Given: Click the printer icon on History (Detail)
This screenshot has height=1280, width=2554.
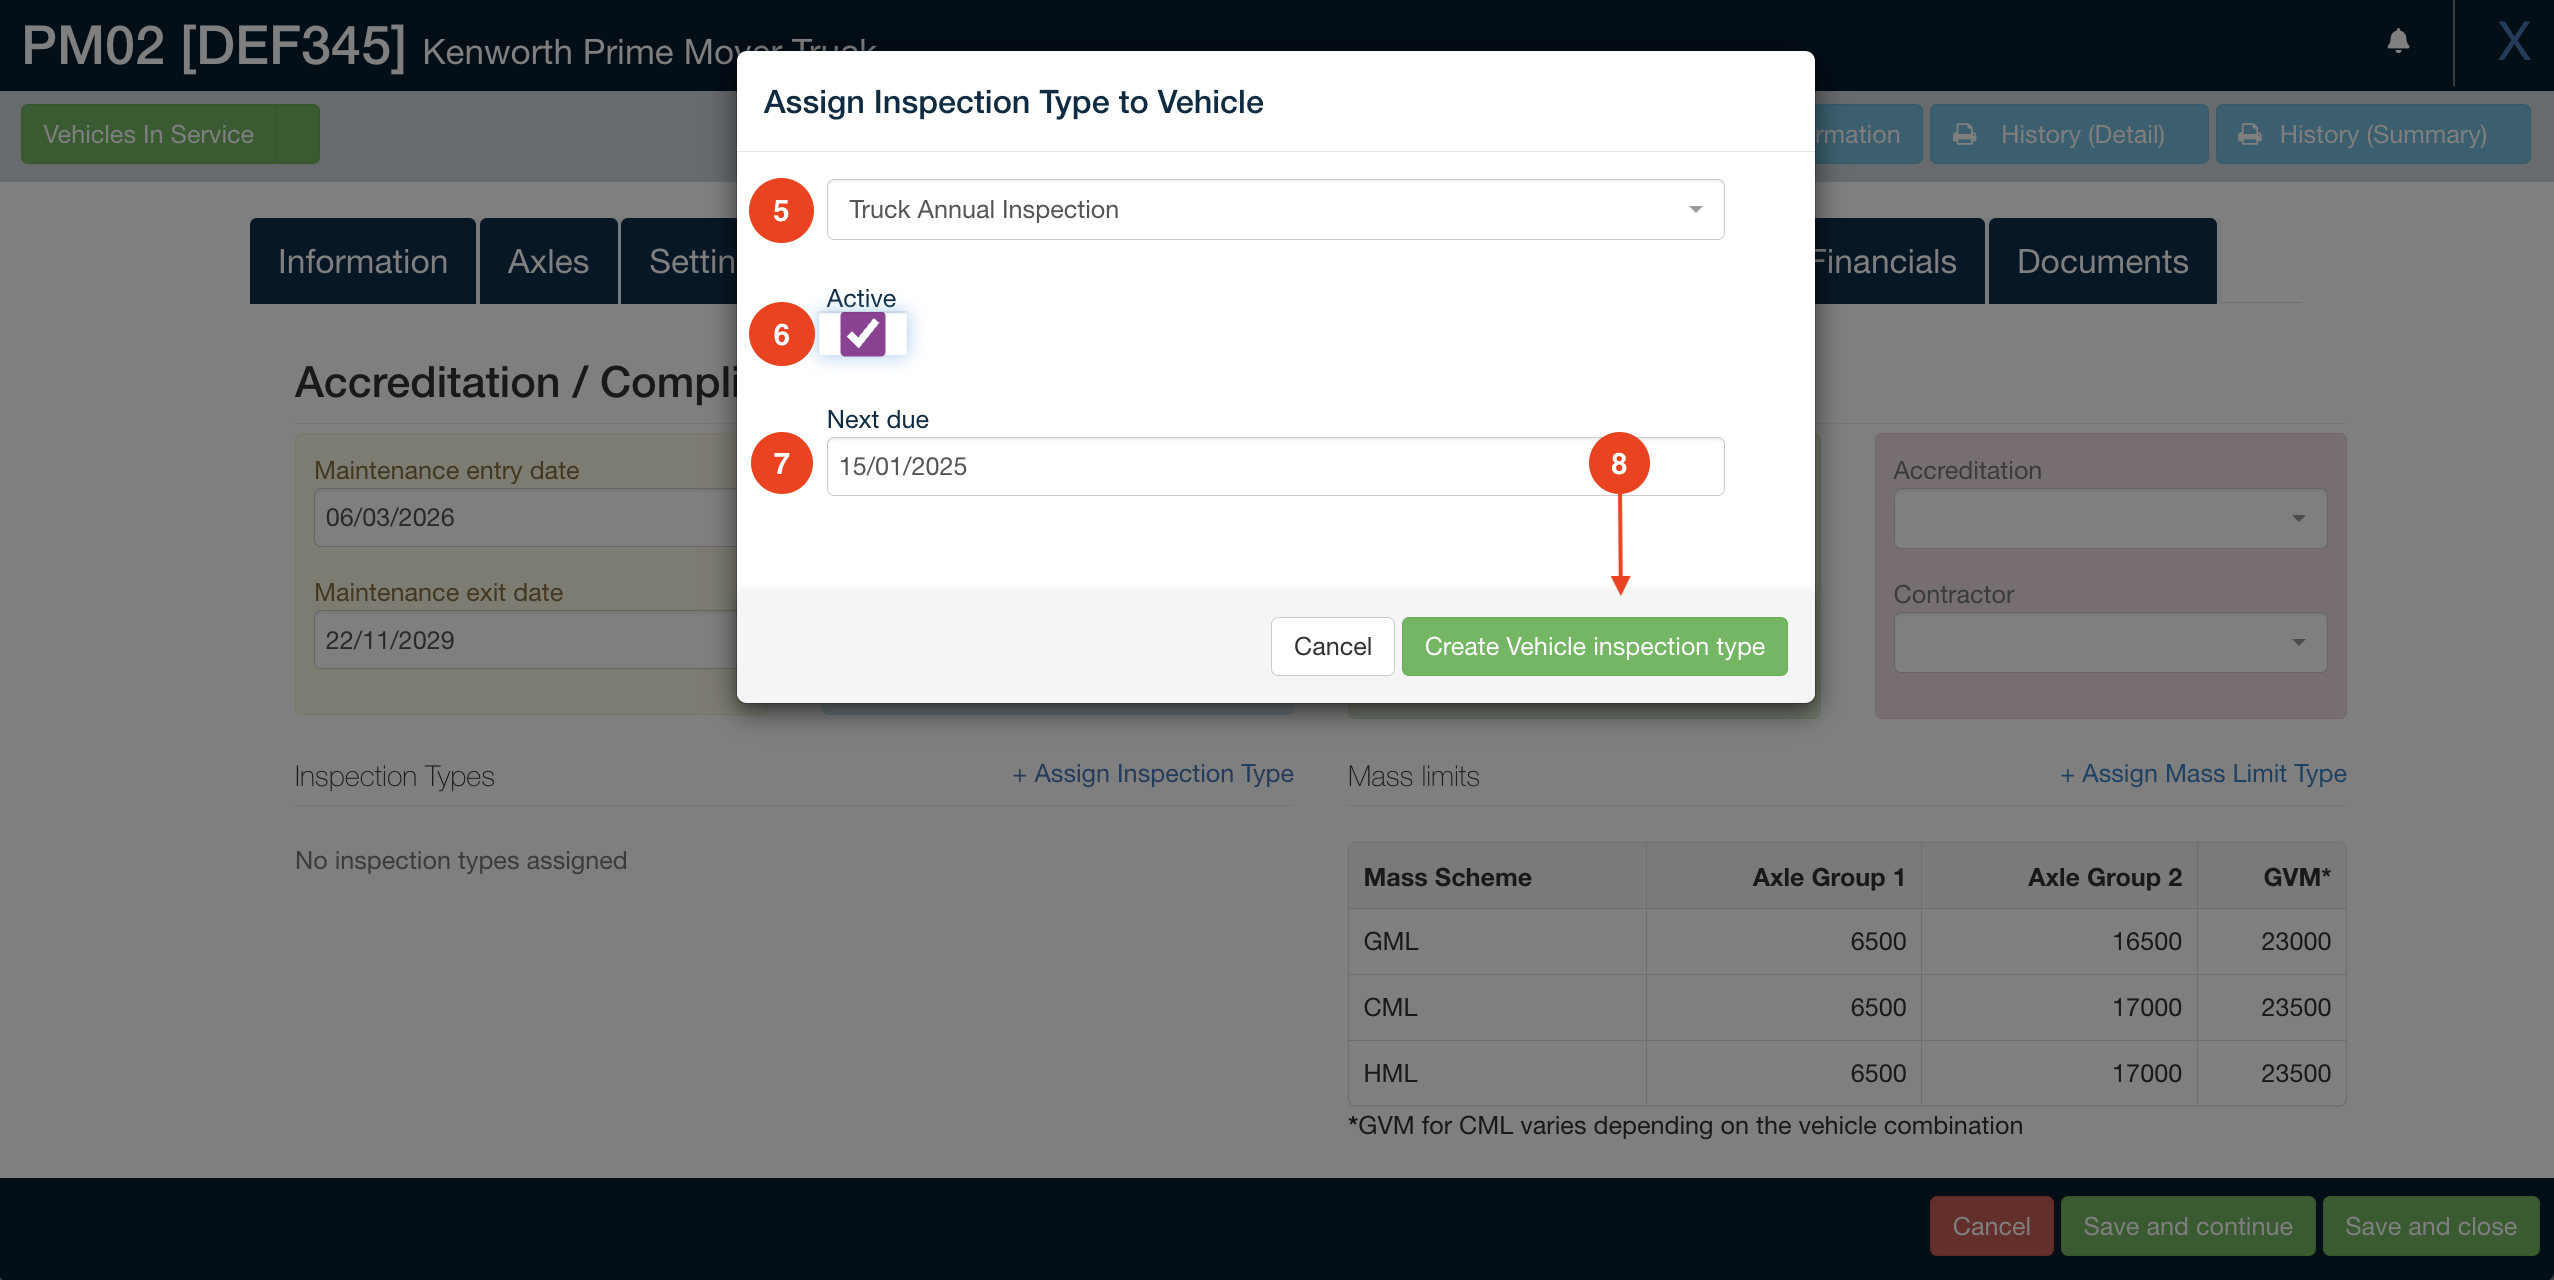Looking at the screenshot, I should 1964,134.
